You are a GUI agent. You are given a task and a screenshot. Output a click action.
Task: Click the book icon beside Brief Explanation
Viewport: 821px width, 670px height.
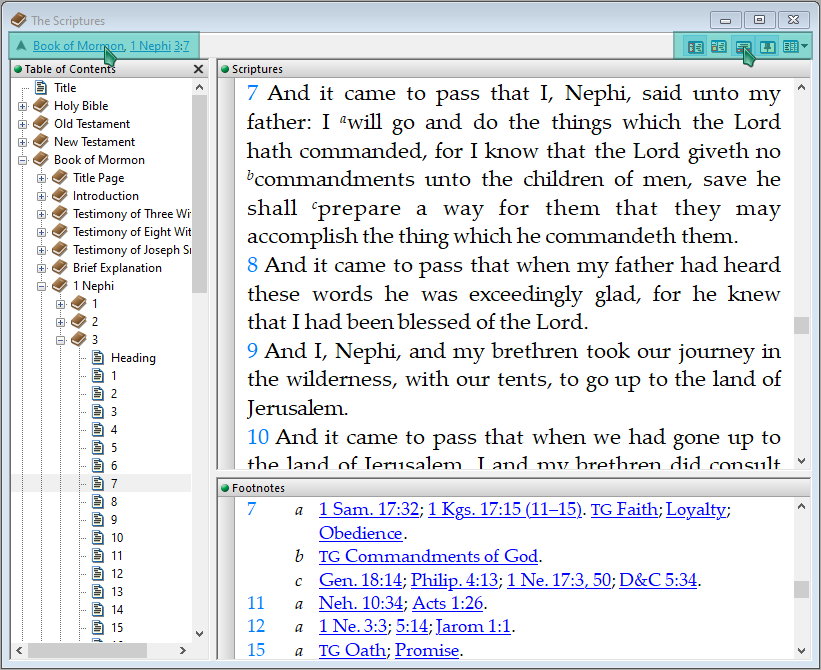[x=60, y=267]
